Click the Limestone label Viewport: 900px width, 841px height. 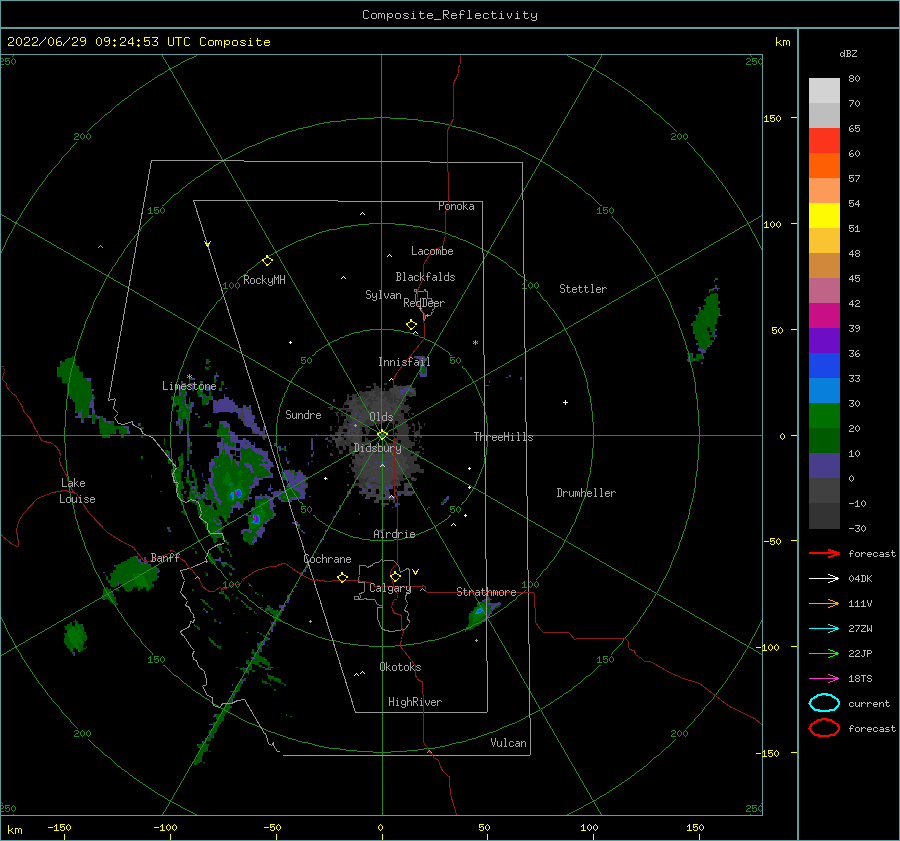coord(189,386)
